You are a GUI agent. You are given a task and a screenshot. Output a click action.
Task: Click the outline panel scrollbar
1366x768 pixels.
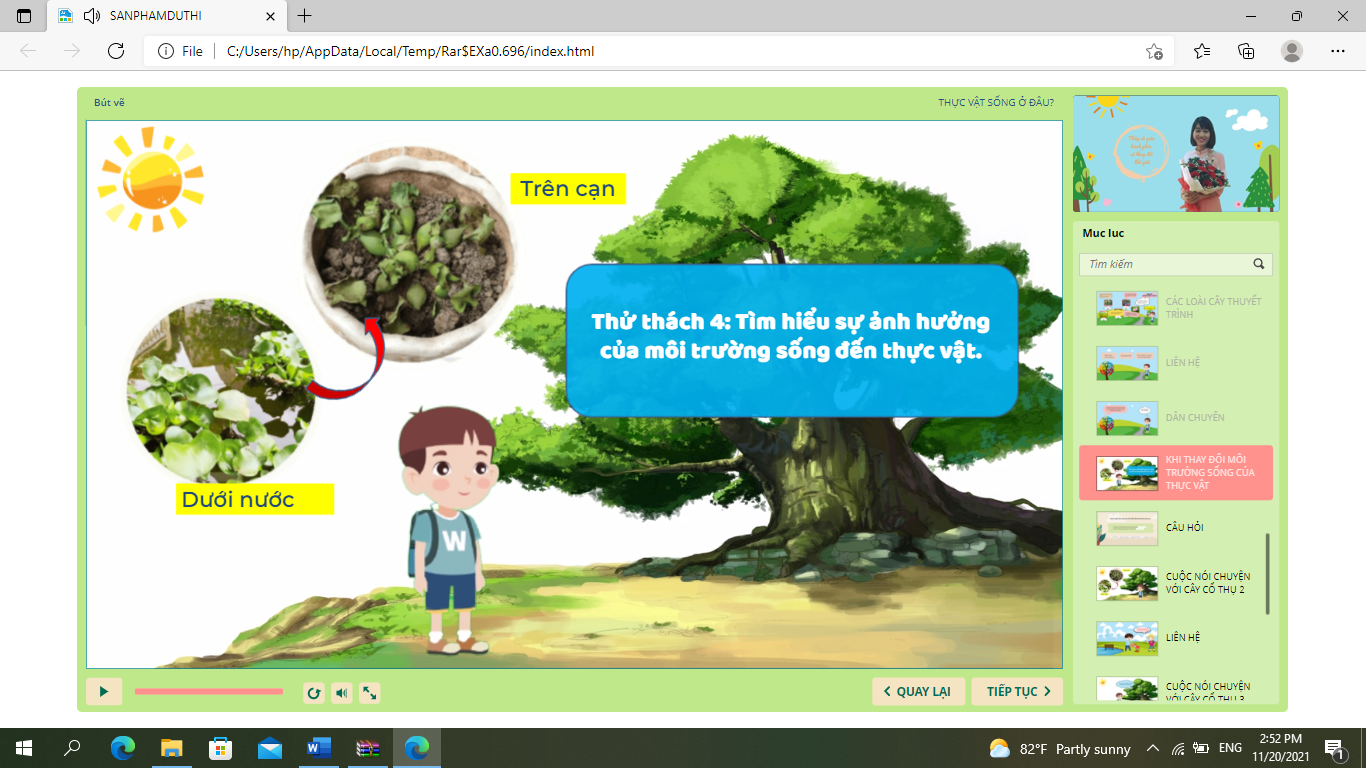[1268, 573]
